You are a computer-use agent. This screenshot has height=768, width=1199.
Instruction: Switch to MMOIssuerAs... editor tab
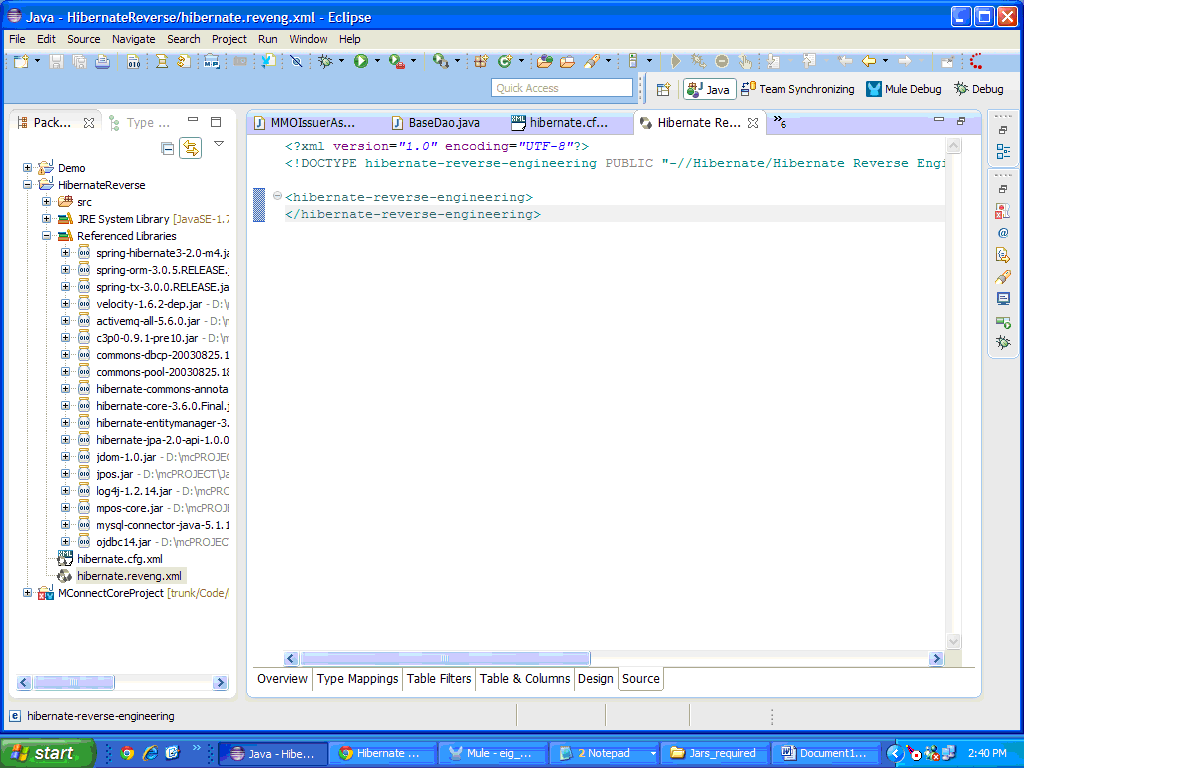tap(312, 122)
